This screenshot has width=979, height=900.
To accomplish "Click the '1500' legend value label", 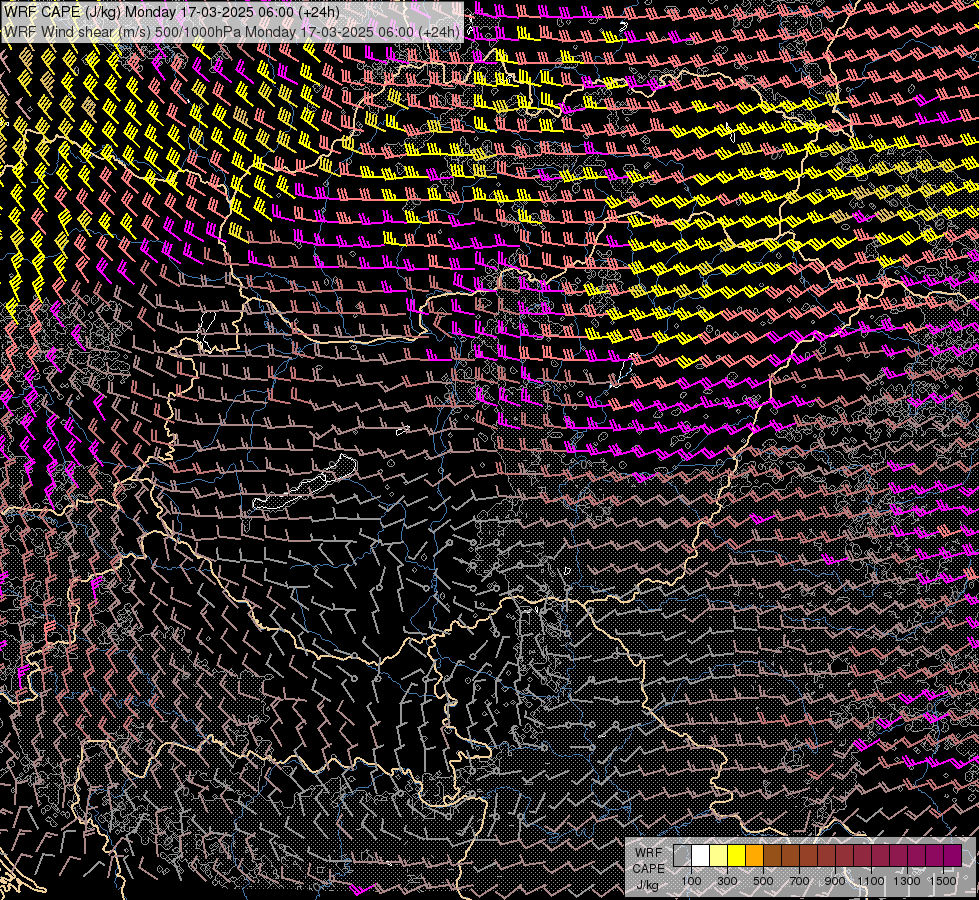I will click(x=943, y=881).
